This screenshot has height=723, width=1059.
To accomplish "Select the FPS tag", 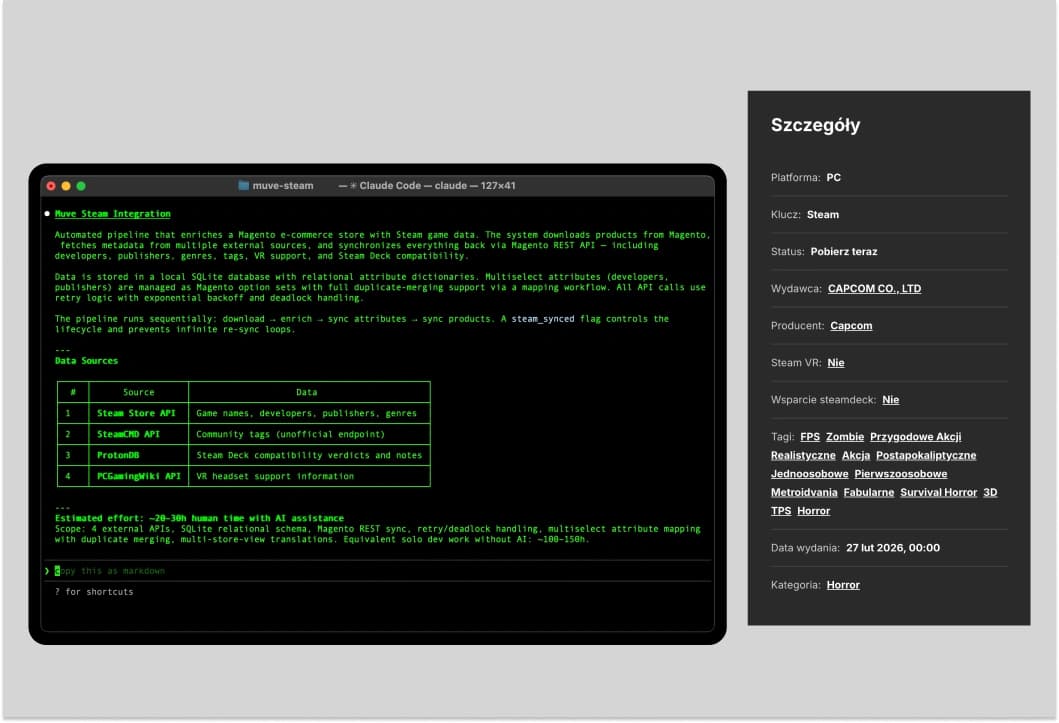I will [809, 437].
